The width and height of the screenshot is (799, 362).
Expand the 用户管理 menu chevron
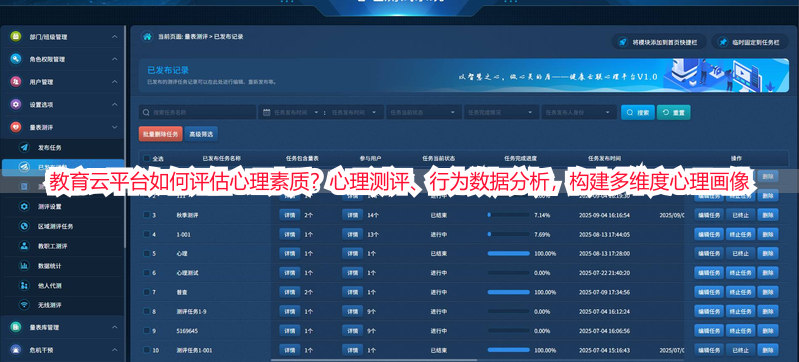point(115,82)
